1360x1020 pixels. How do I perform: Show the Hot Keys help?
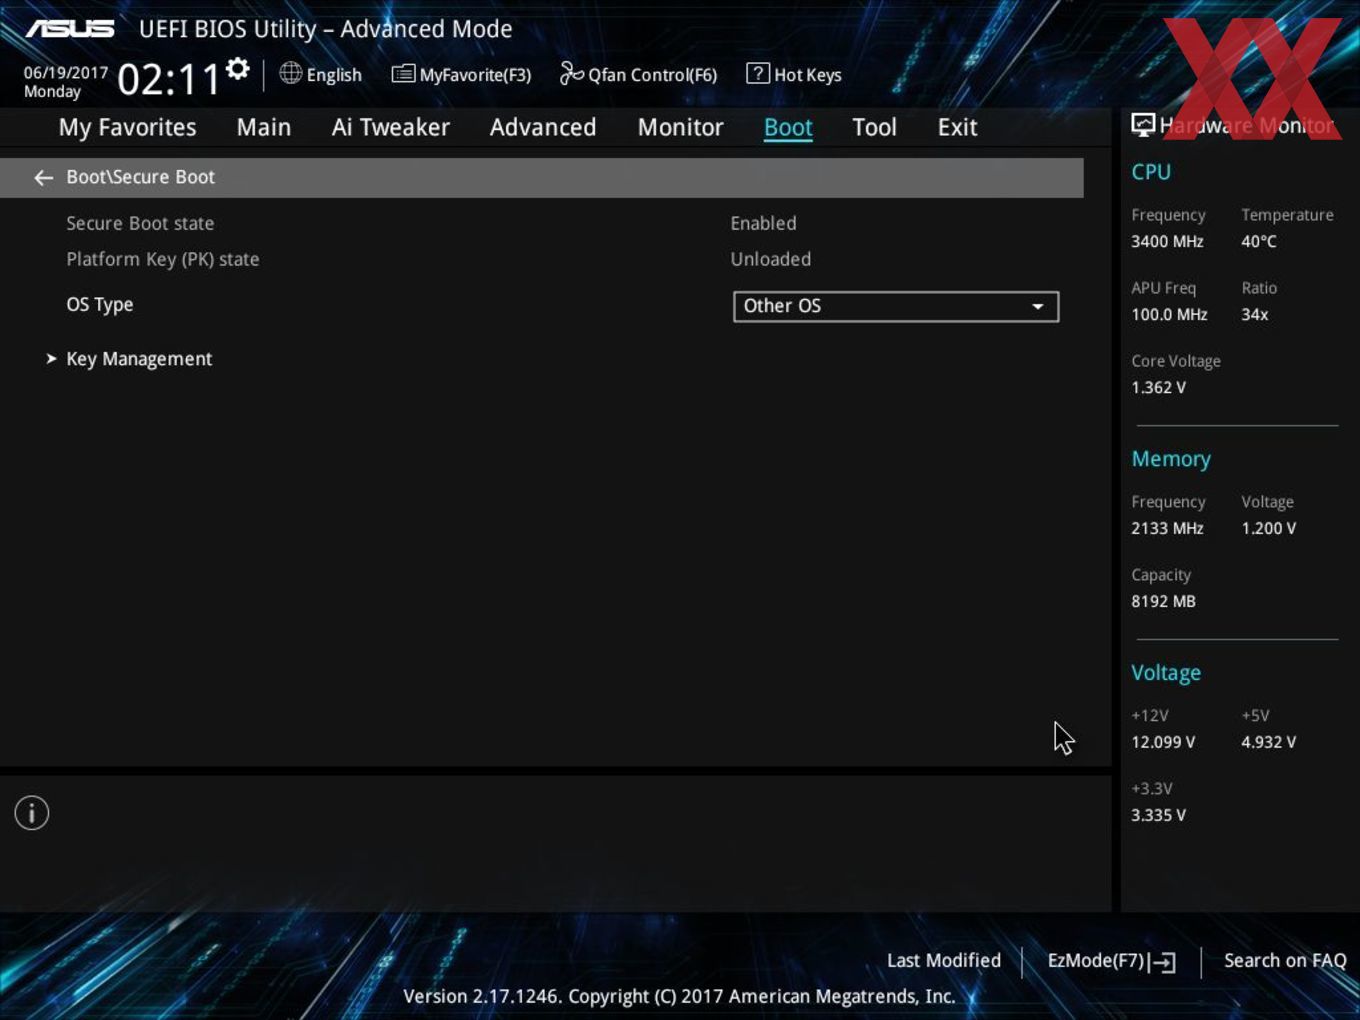click(794, 74)
